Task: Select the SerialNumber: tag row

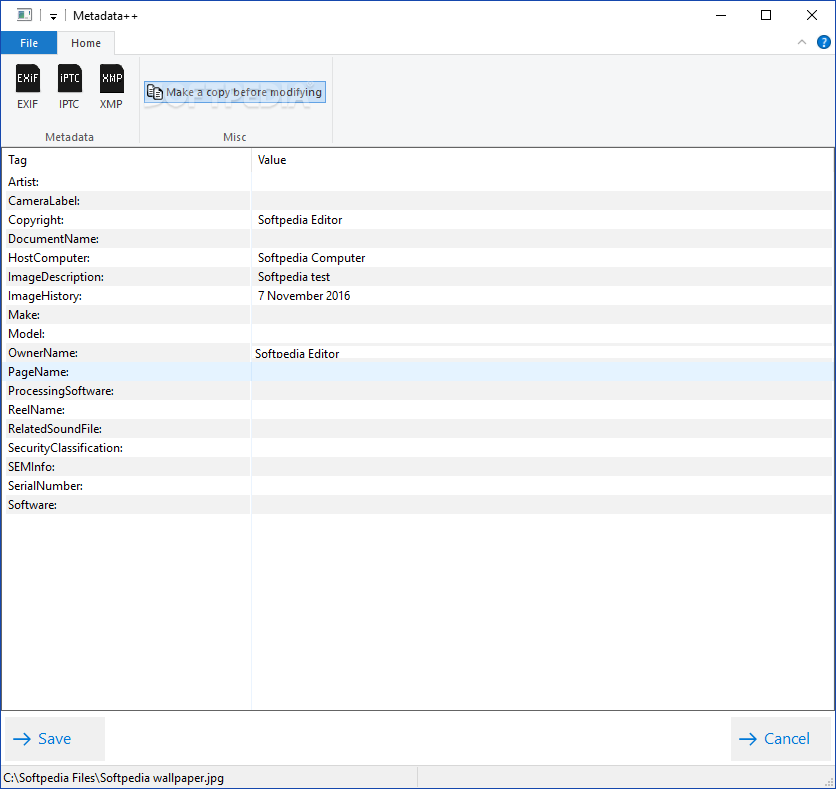Action: 418,486
